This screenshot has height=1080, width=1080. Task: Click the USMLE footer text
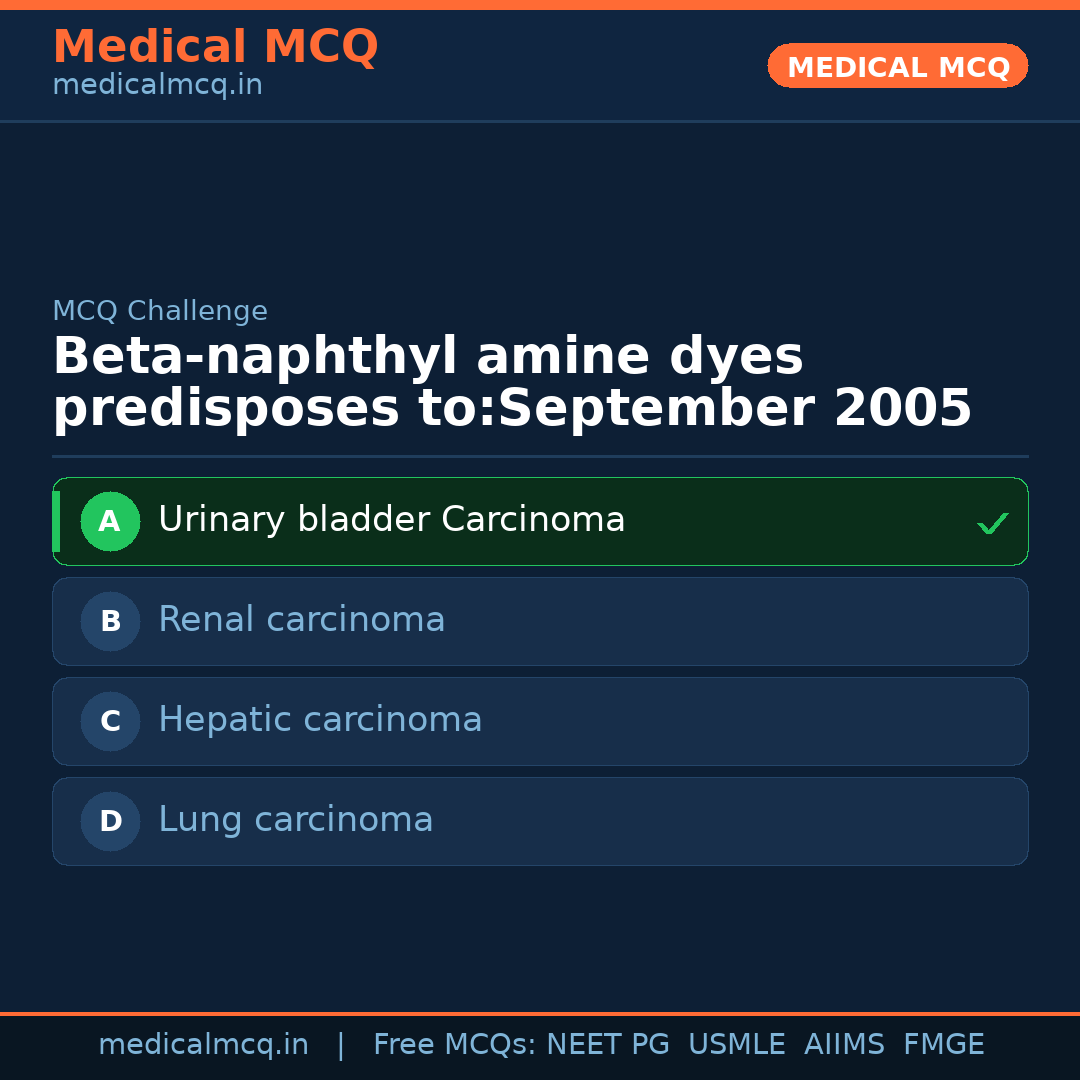point(736,1045)
